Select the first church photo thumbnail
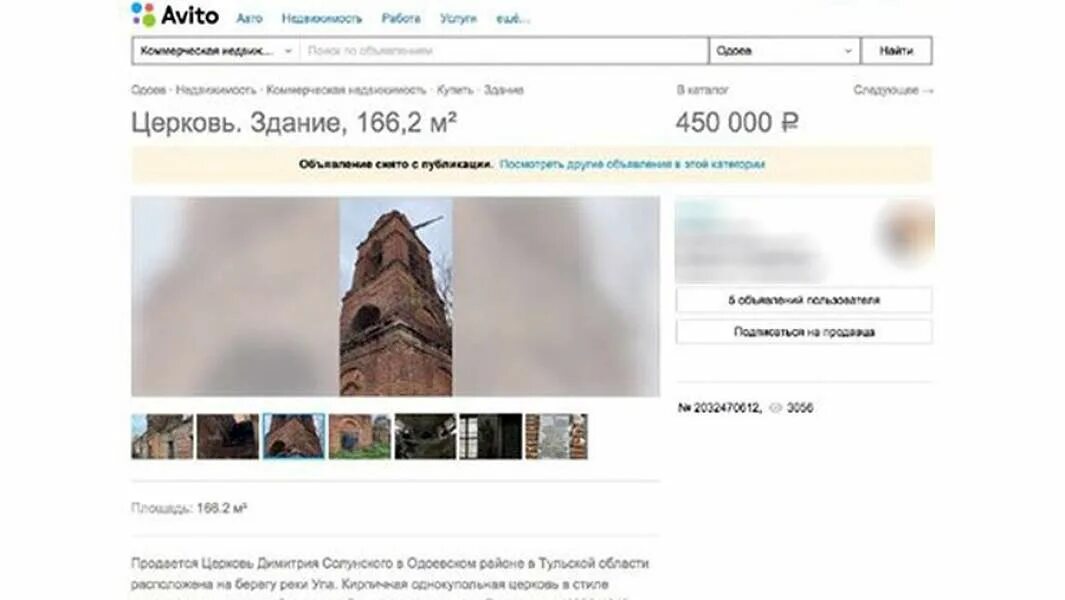 (x=162, y=436)
